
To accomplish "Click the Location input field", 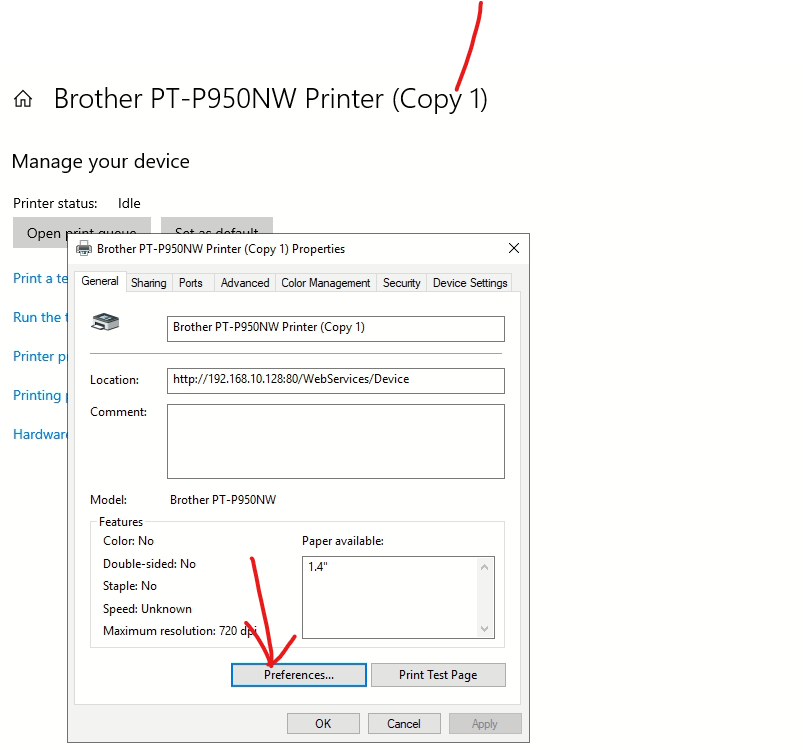I will 335,381.
